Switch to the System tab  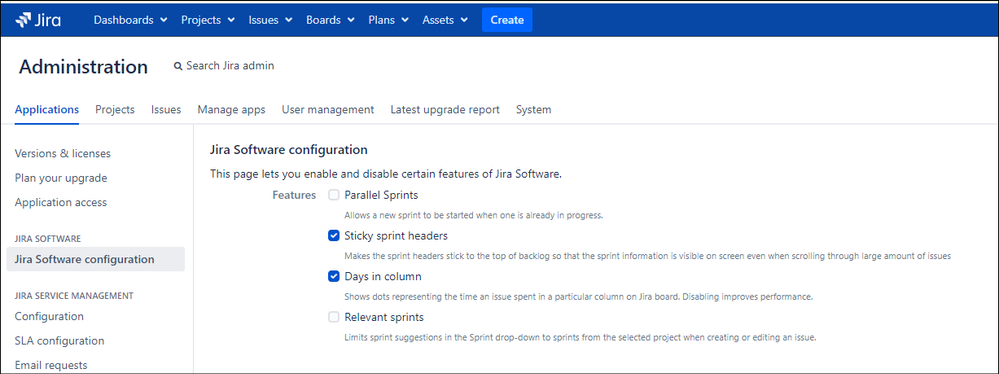[x=533, y=110]
